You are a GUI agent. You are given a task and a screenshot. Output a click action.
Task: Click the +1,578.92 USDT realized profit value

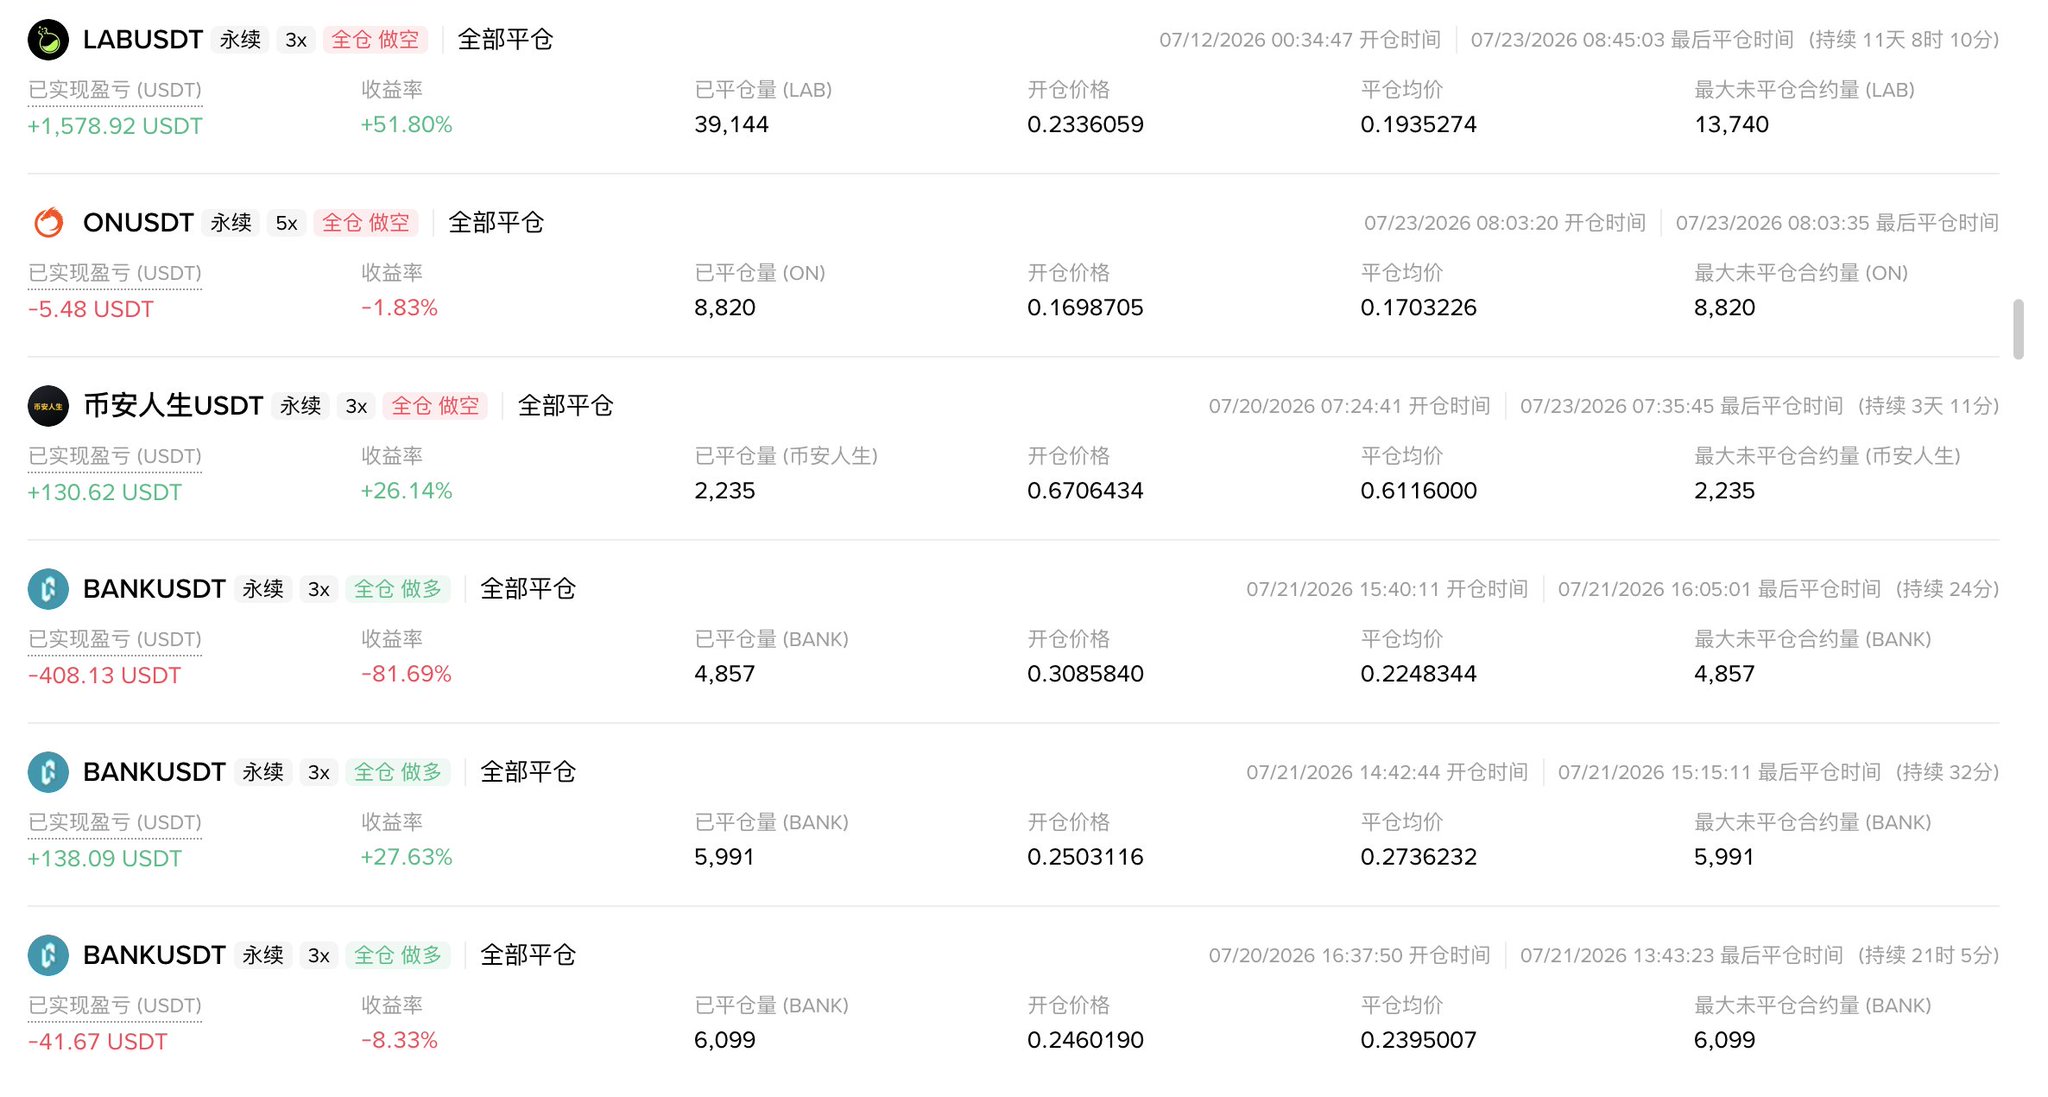coord(115,126)
